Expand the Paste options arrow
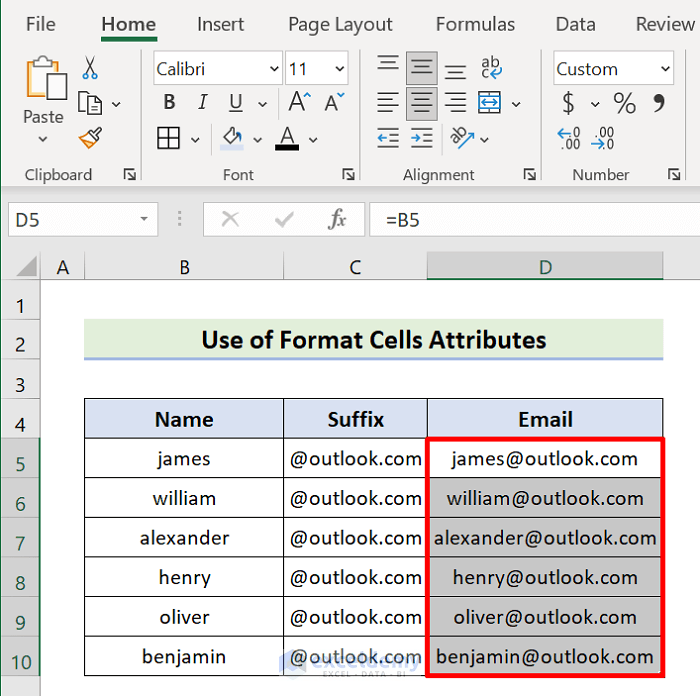This screenshot has height=696, width=700. [x=43, y=139]
